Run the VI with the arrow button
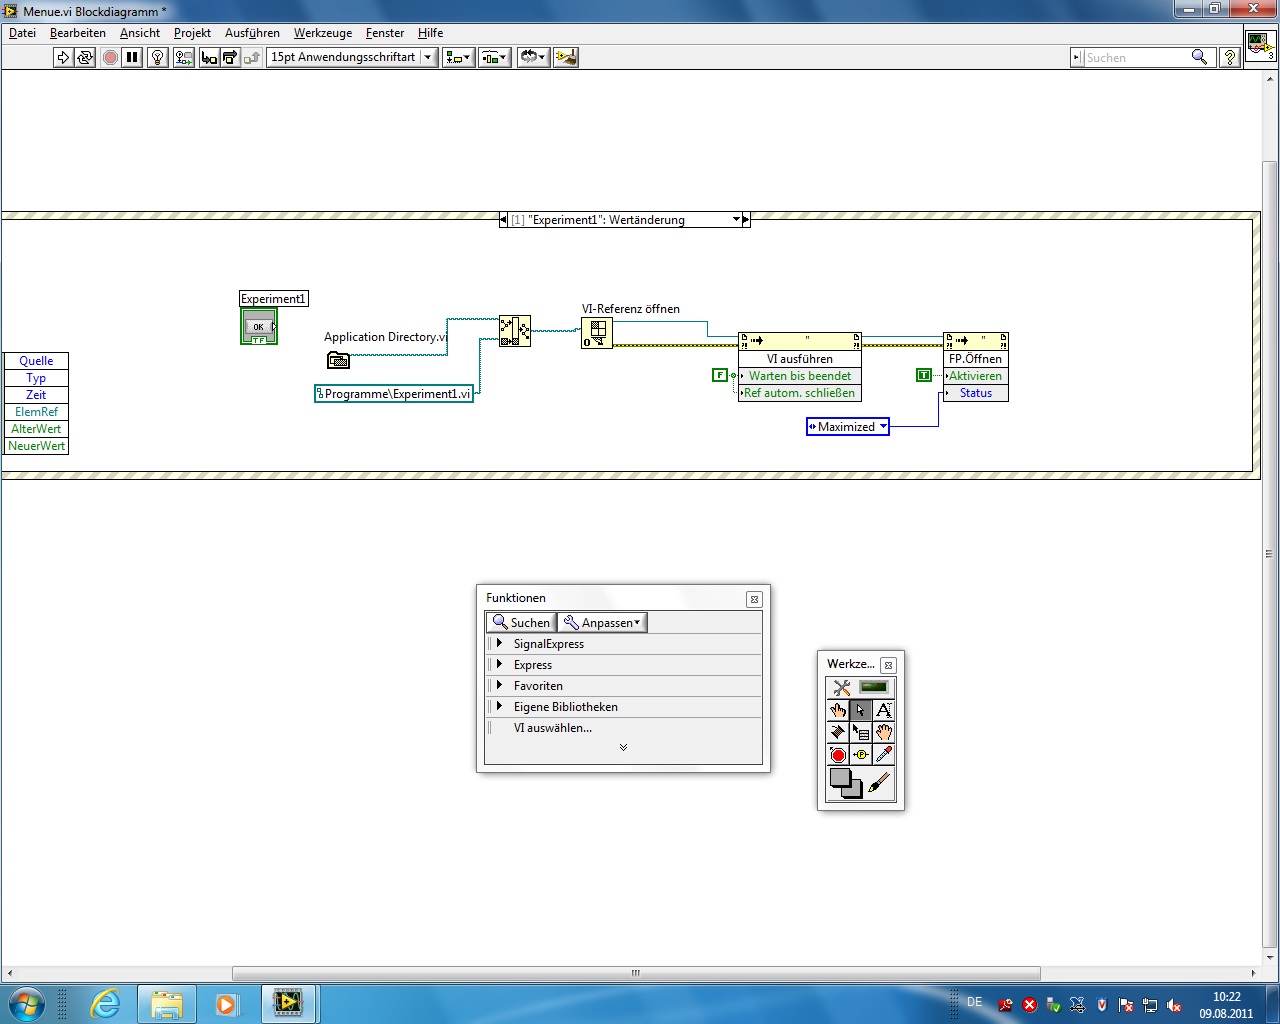 pos(63,58)
